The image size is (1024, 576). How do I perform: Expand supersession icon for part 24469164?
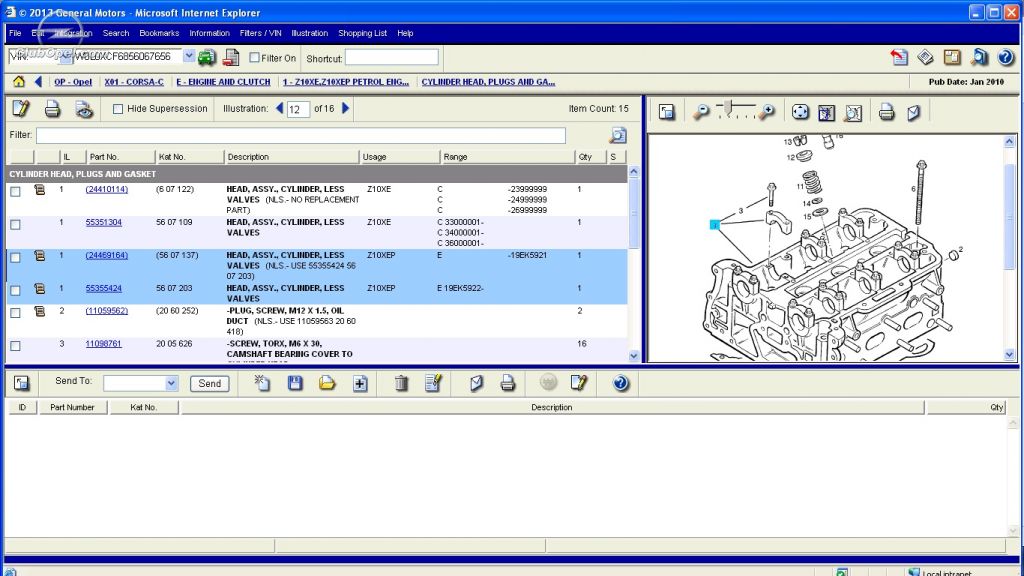pos(40,256)
